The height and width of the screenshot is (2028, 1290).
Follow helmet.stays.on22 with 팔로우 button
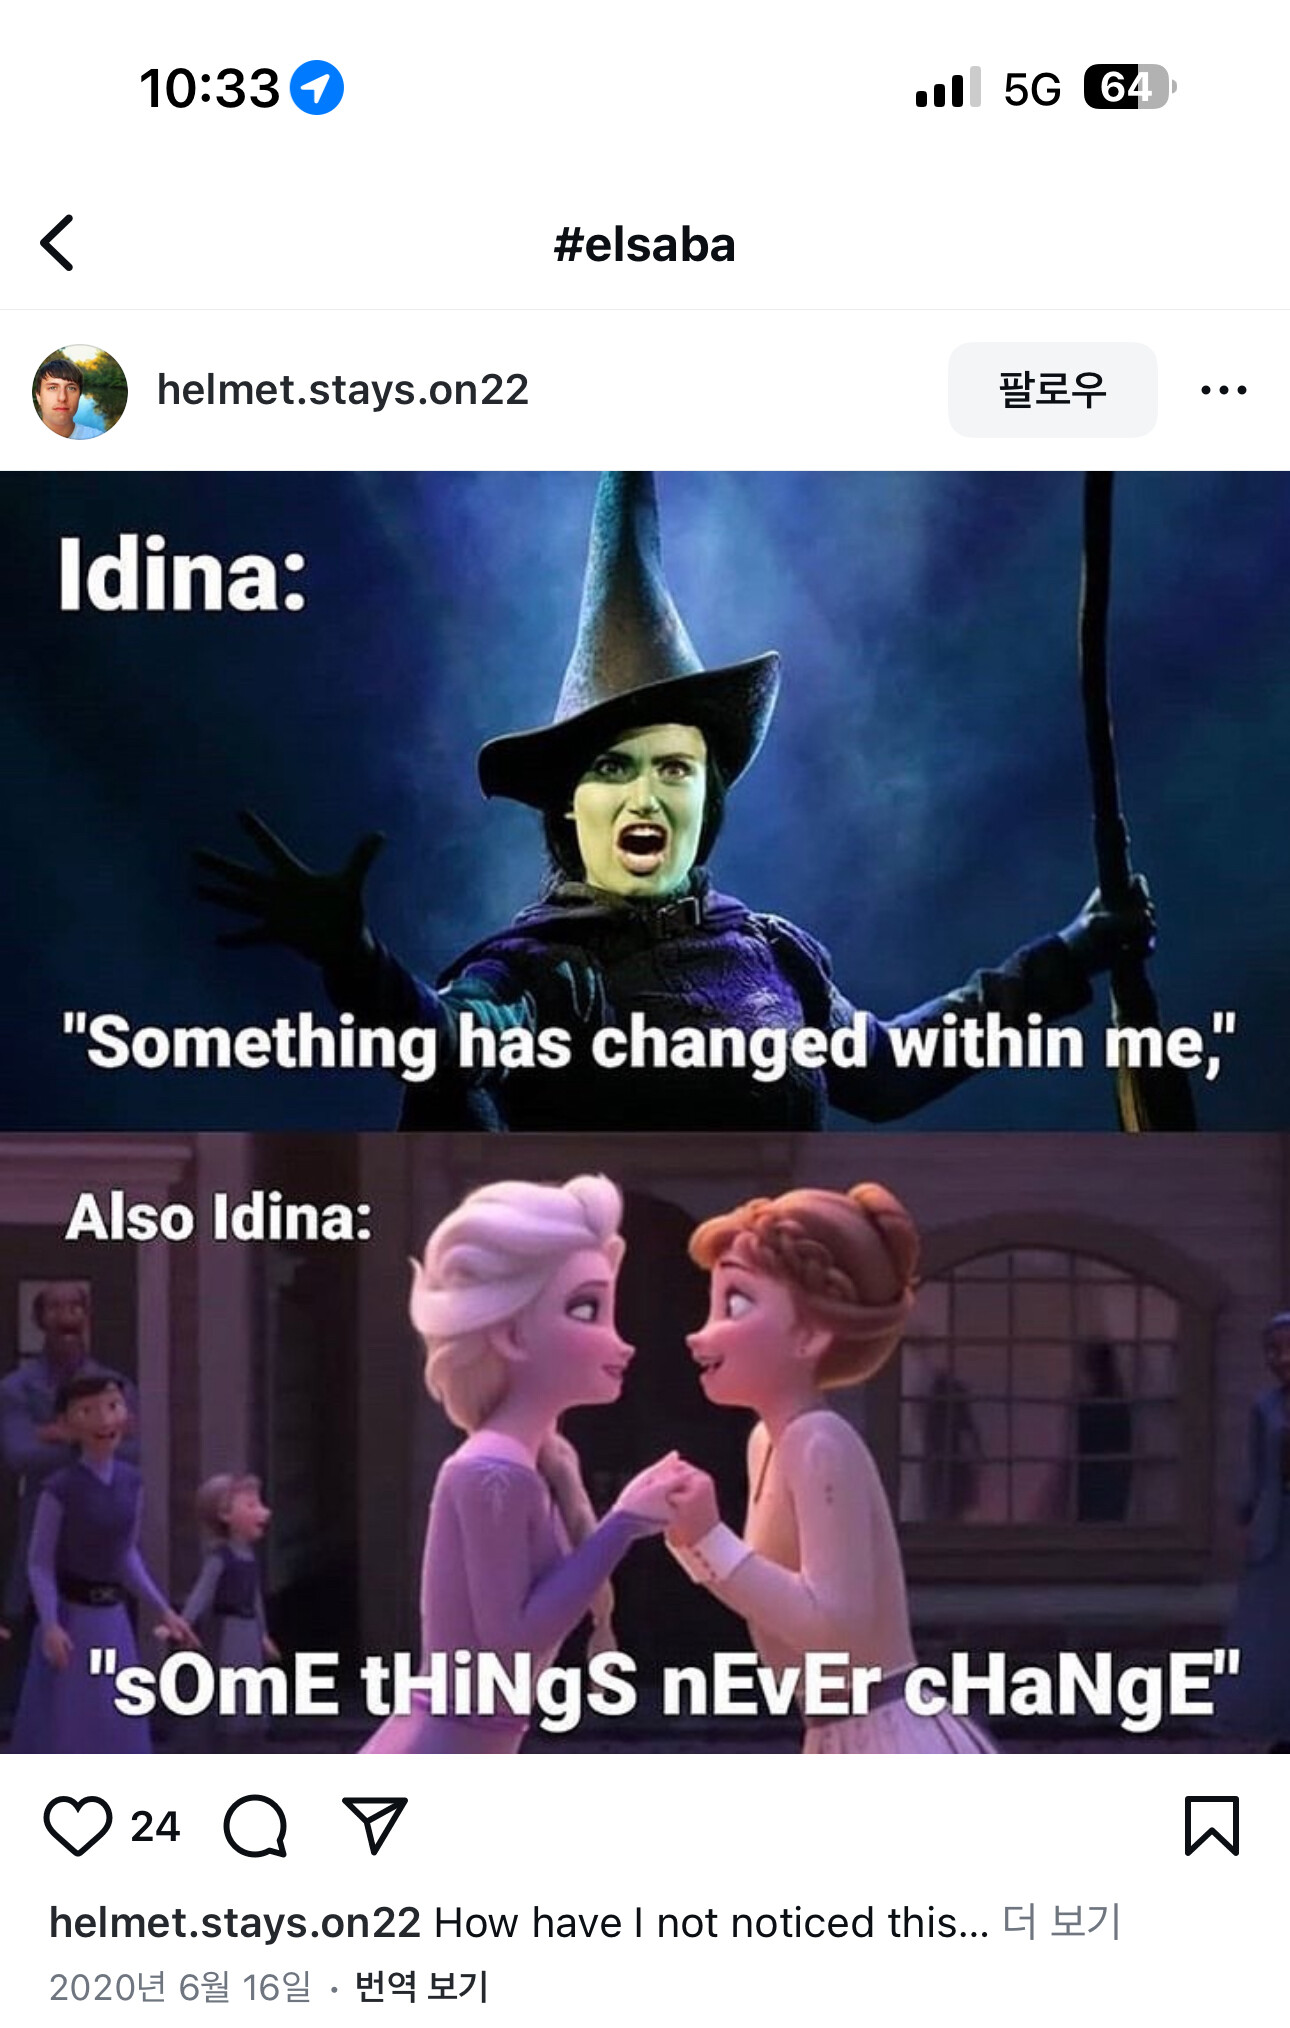point(1052,390)
